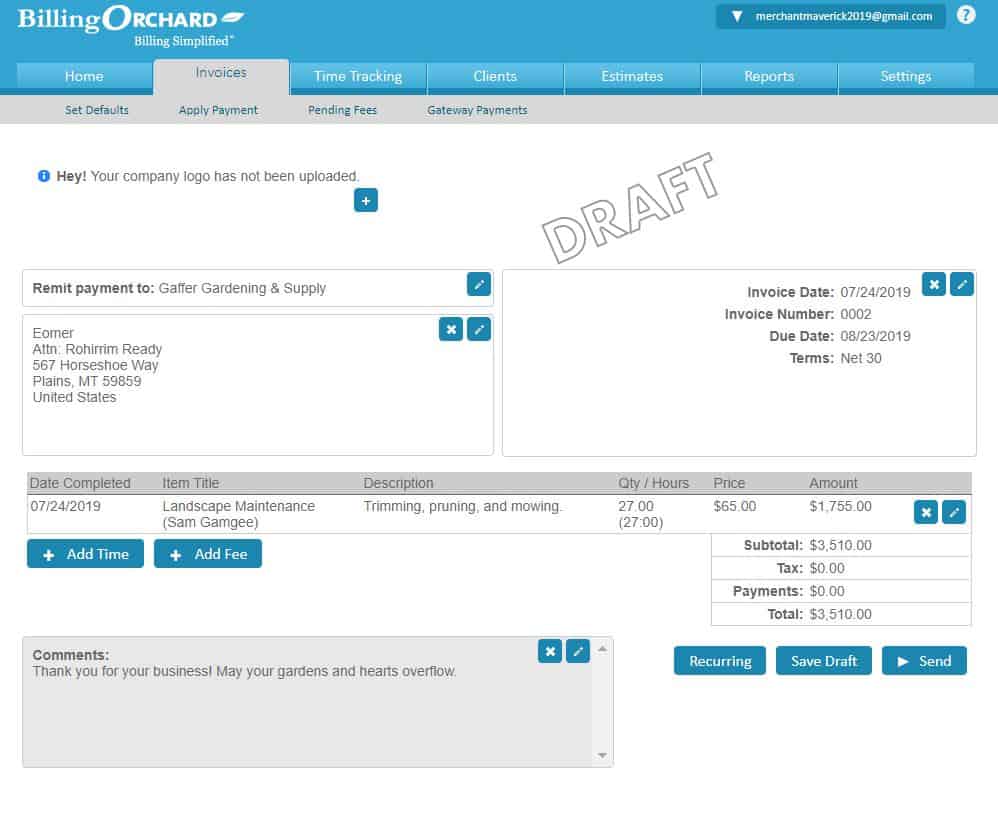Edit the Remit payment to field
Image resolution: width=998 pixels, height=827 pixels.
click(x=479, y=284)
